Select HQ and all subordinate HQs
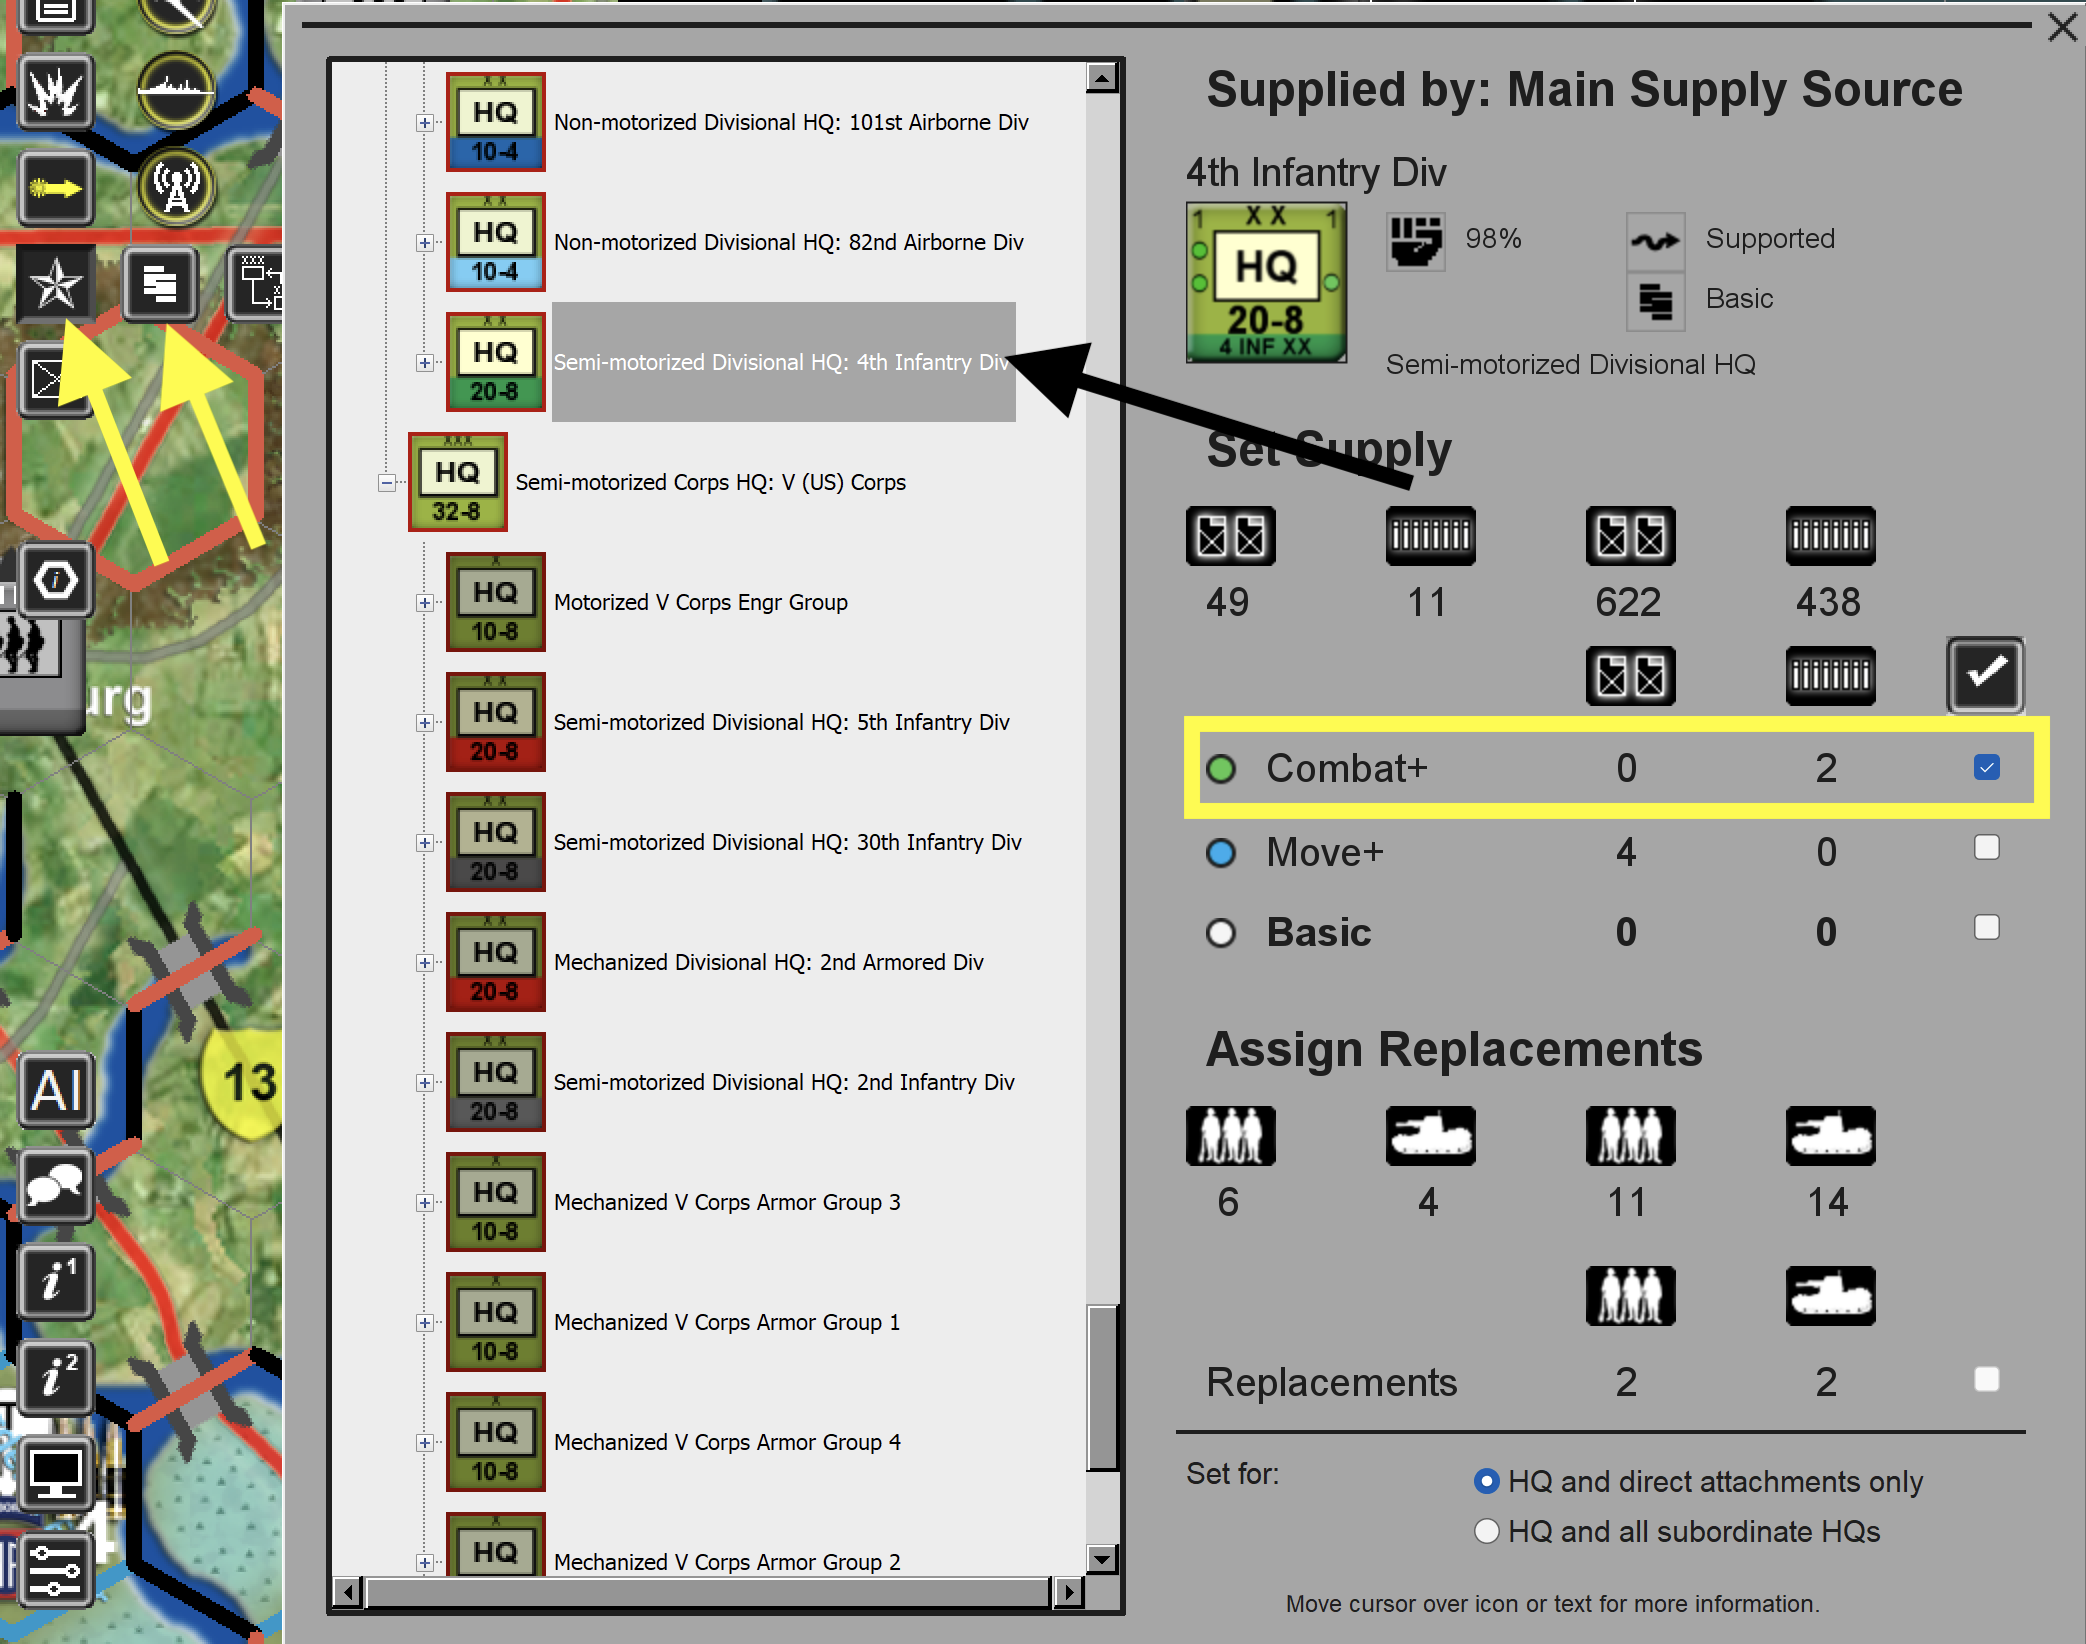This screenshot has height=1644, width=2086. pyautogui.click(x=1487, y=1531)
